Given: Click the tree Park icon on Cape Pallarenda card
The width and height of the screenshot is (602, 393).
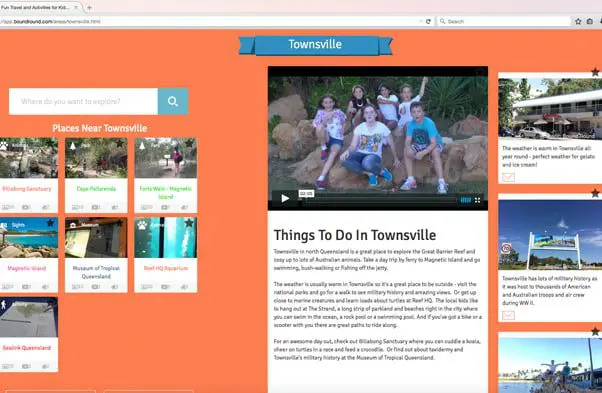Looking at the screenshot, I should pyautogui.click(x=73, y=145).
